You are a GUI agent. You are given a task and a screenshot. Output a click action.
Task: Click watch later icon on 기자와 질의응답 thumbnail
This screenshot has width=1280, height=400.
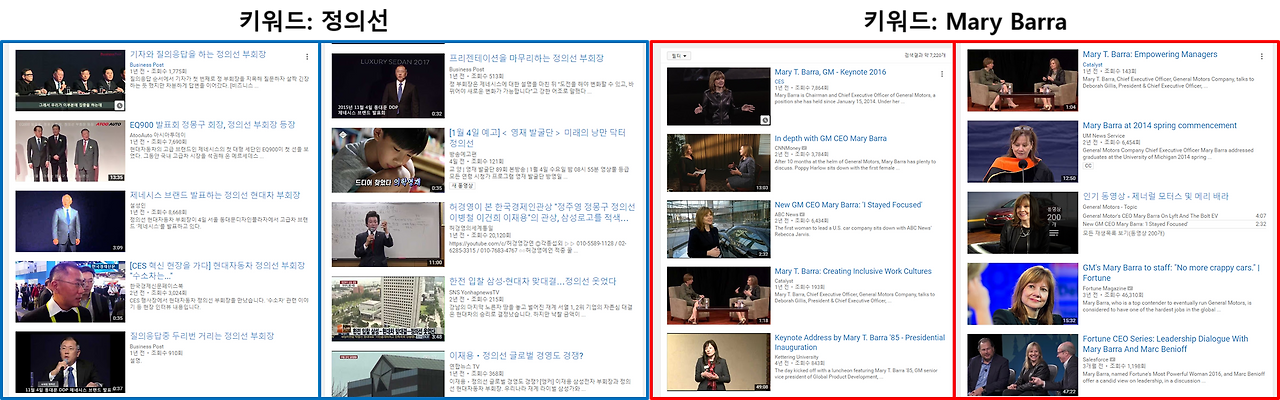pyautogui.click(x=120, y=104)
